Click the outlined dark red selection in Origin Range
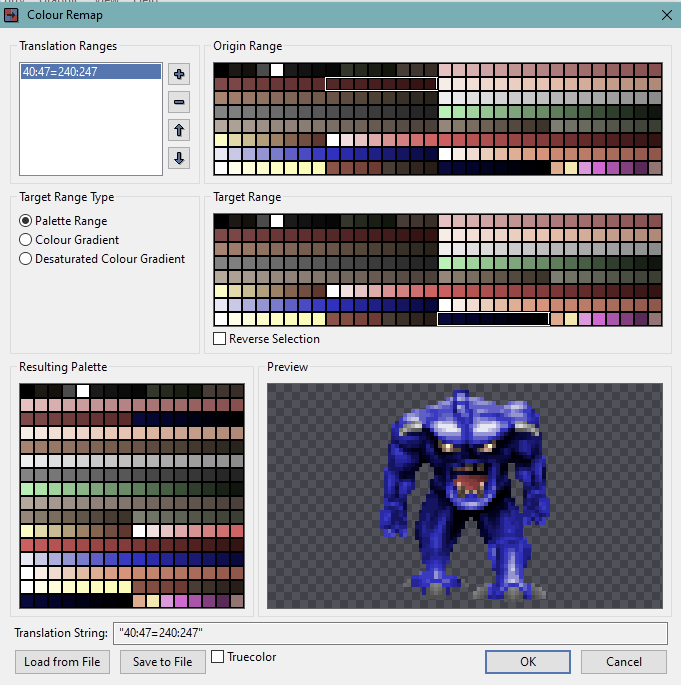 [x=381, y=84]
